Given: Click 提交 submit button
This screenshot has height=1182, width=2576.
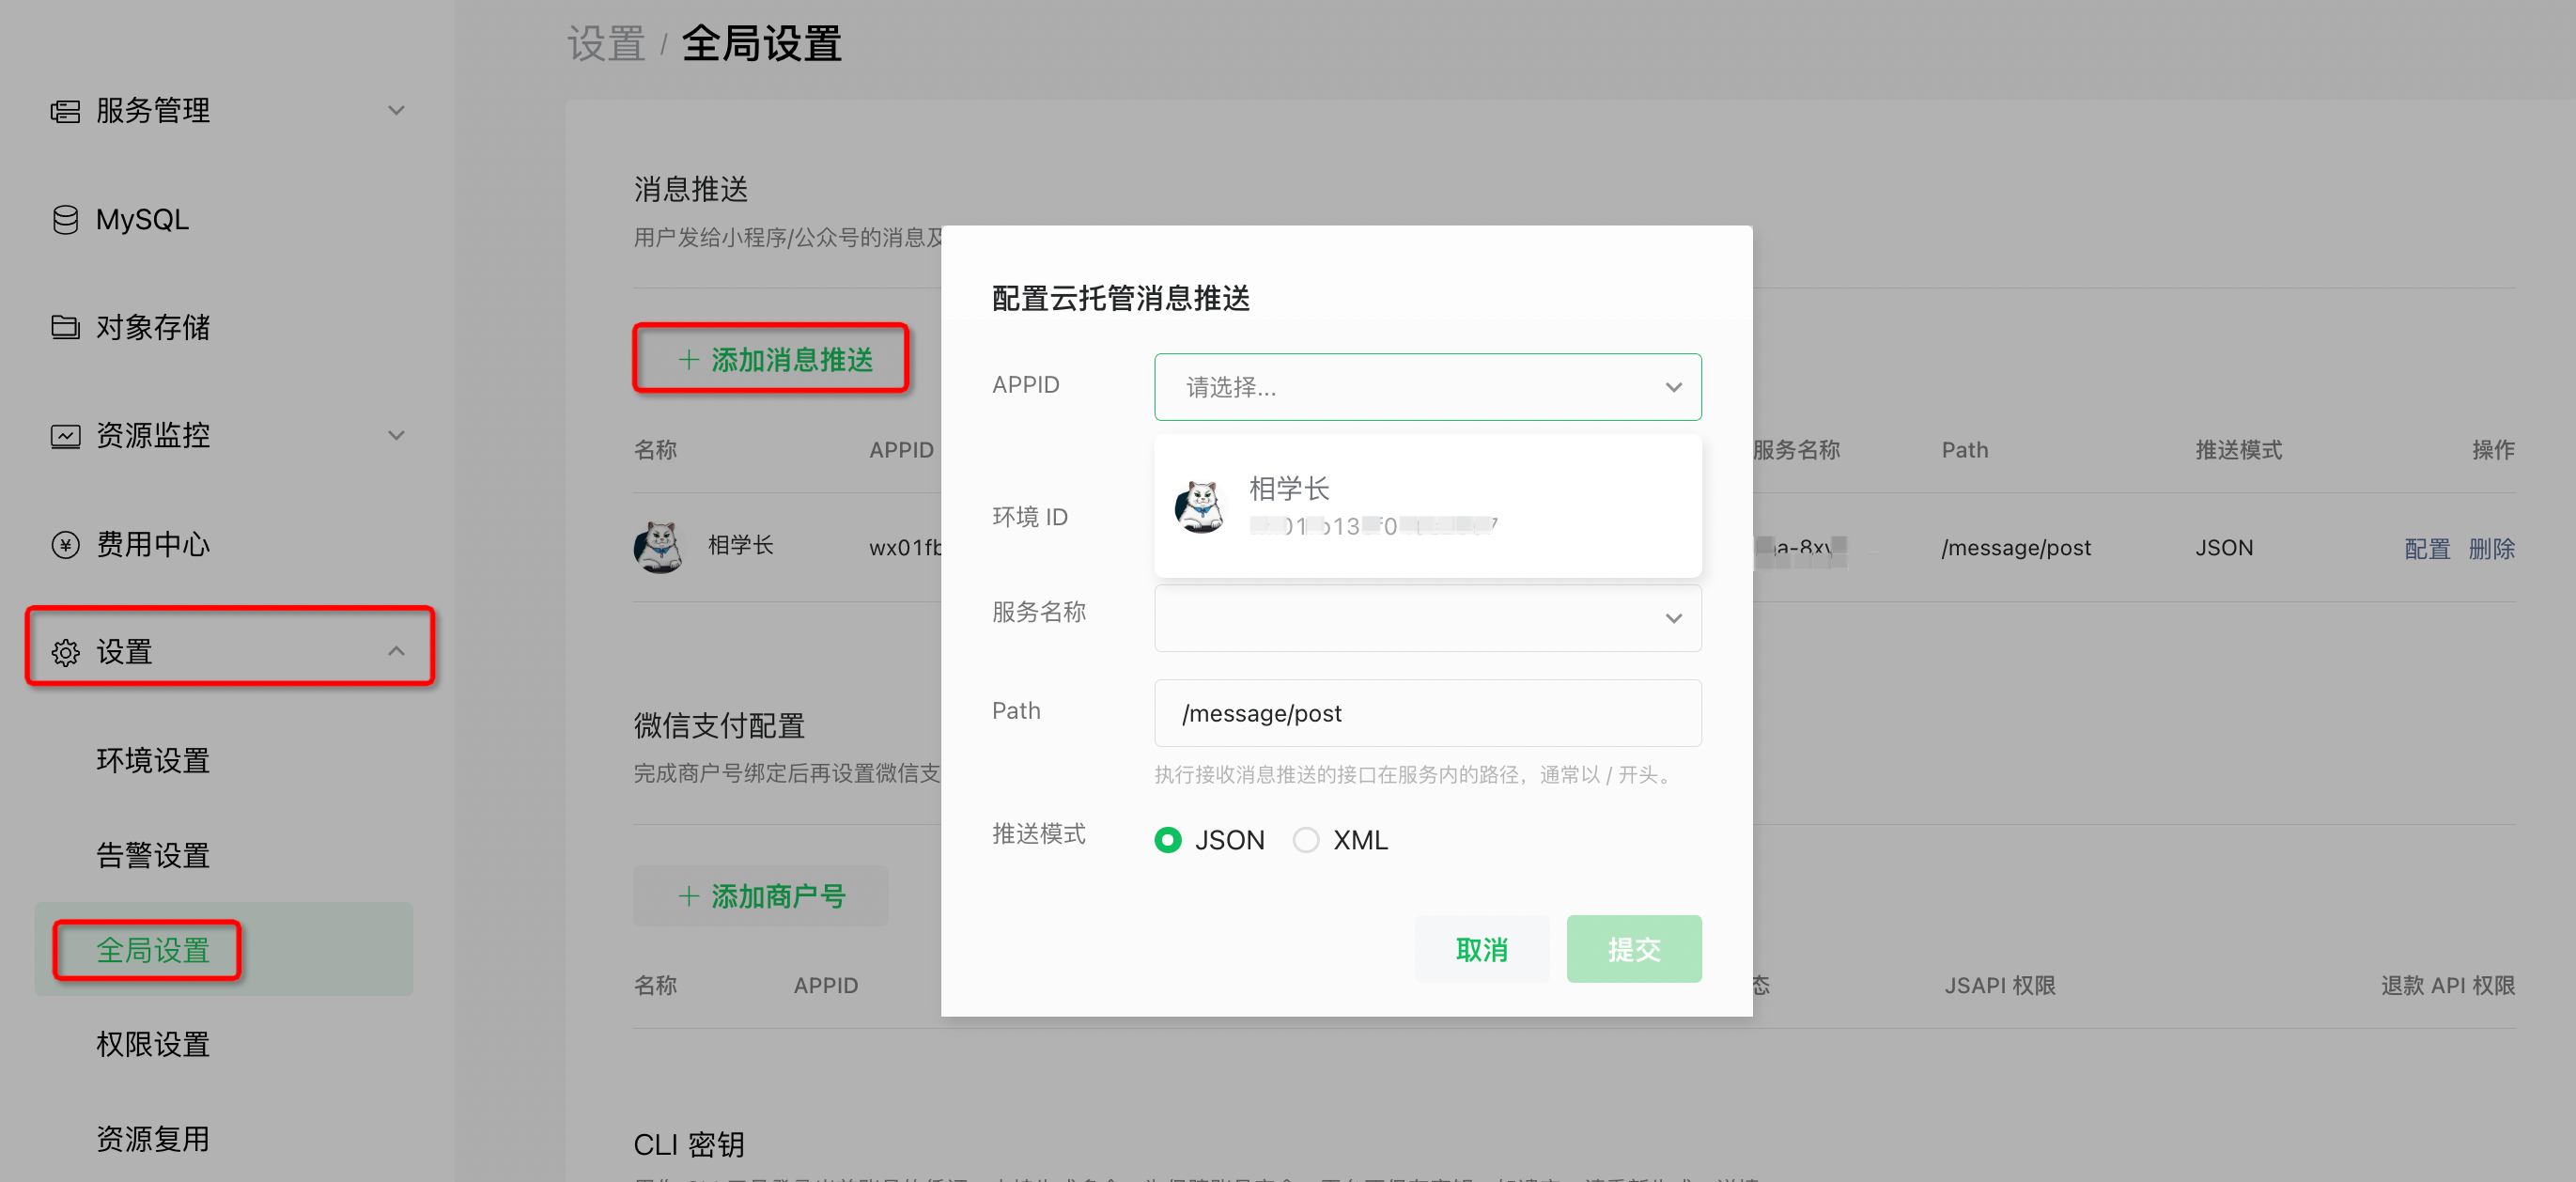Looking at the screenshot, I should [1633, 949].
